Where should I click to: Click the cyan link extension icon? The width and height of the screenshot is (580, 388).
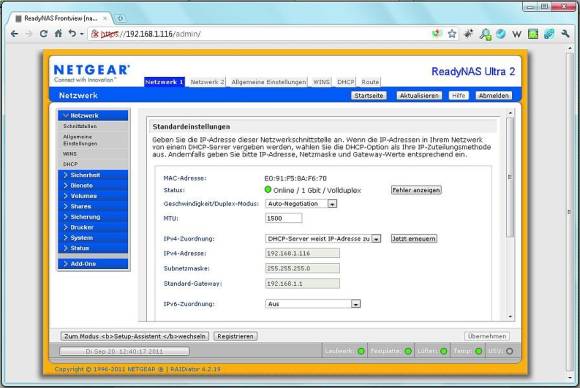pyautogui.click(x=549, y=34)
